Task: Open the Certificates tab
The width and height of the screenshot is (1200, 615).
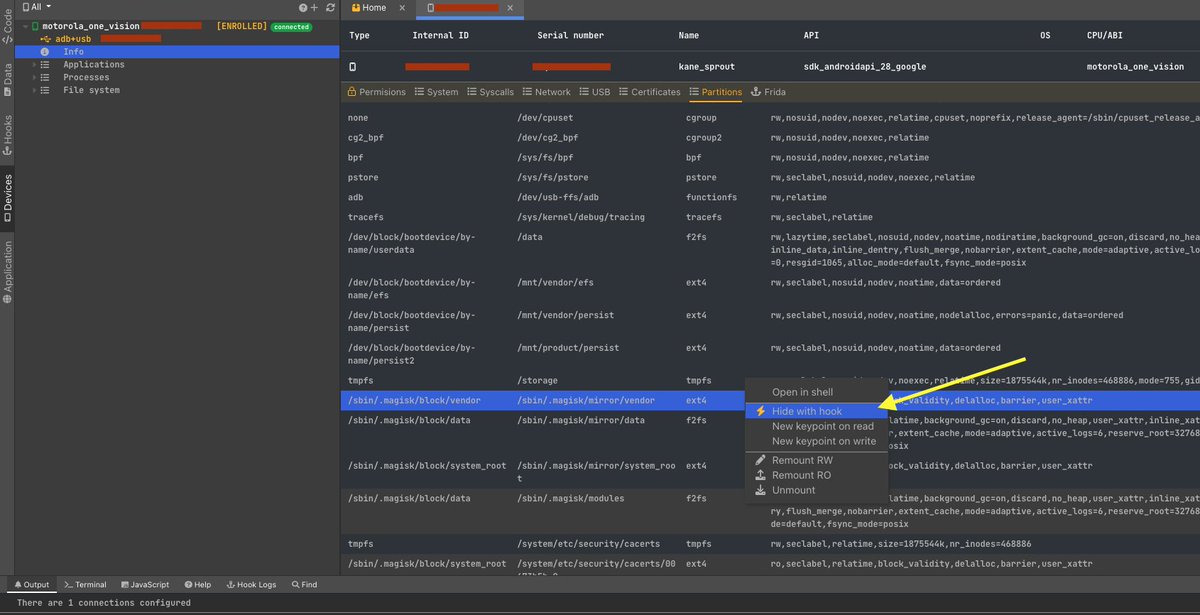Action: coord(649,91)
